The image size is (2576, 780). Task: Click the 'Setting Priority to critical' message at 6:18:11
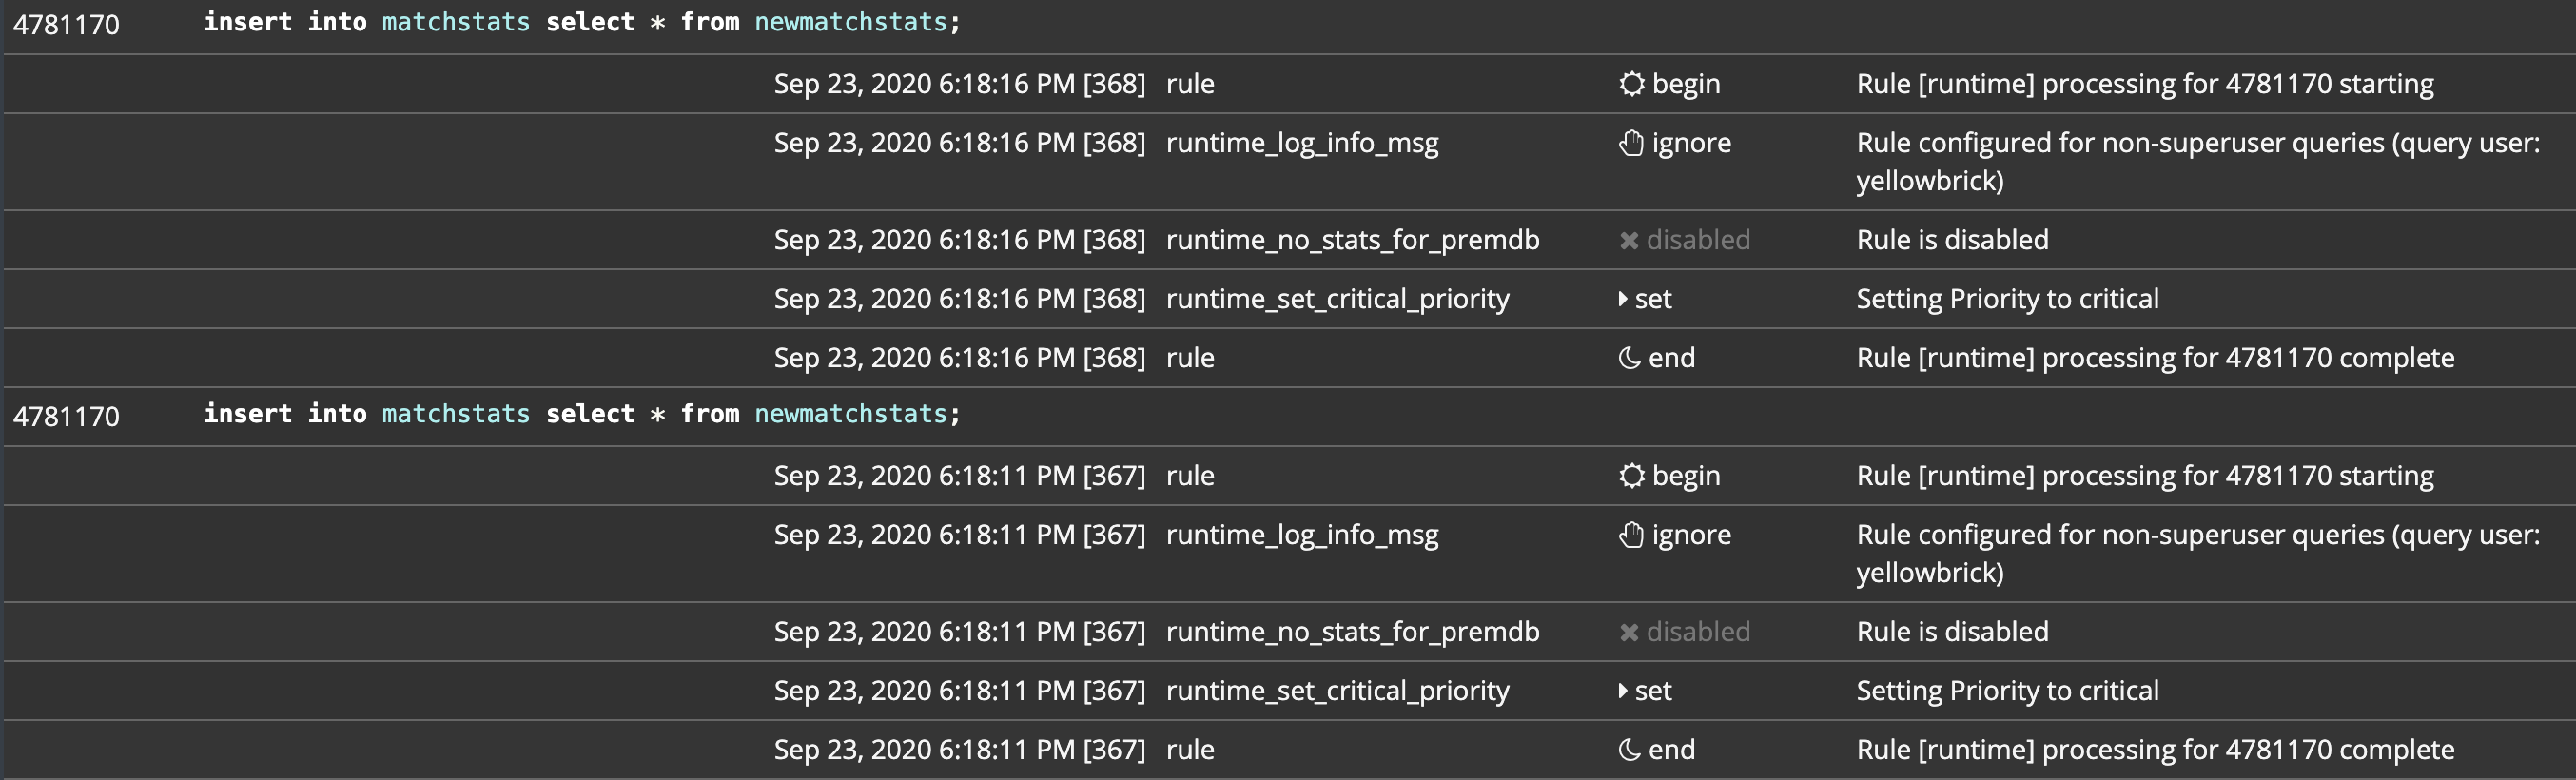pyautogui.click(x=2007, y=691)
